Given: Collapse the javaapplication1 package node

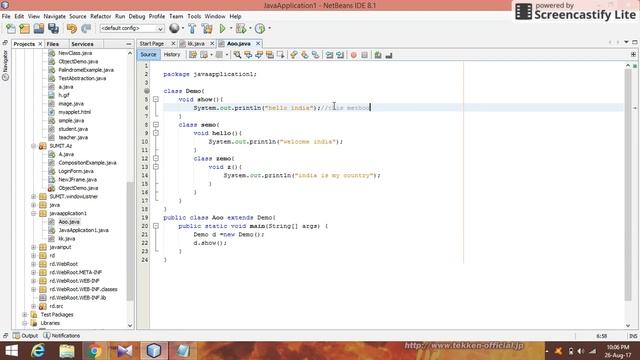Looking at the screenshot, I should click(34, 213).
